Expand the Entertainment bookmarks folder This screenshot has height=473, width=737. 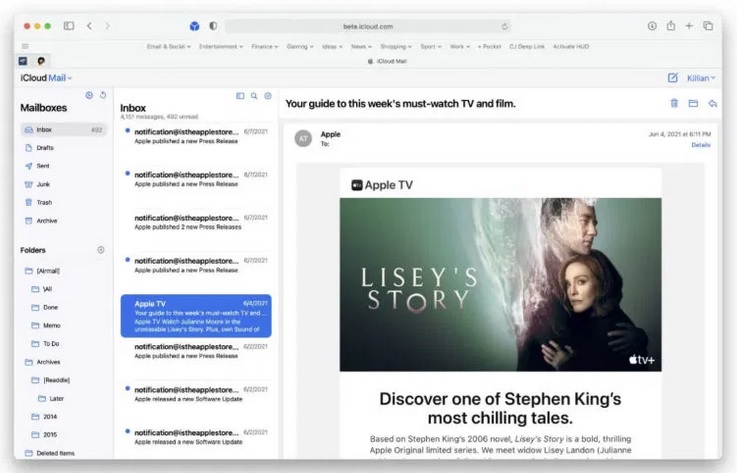[x=221, y=47]
